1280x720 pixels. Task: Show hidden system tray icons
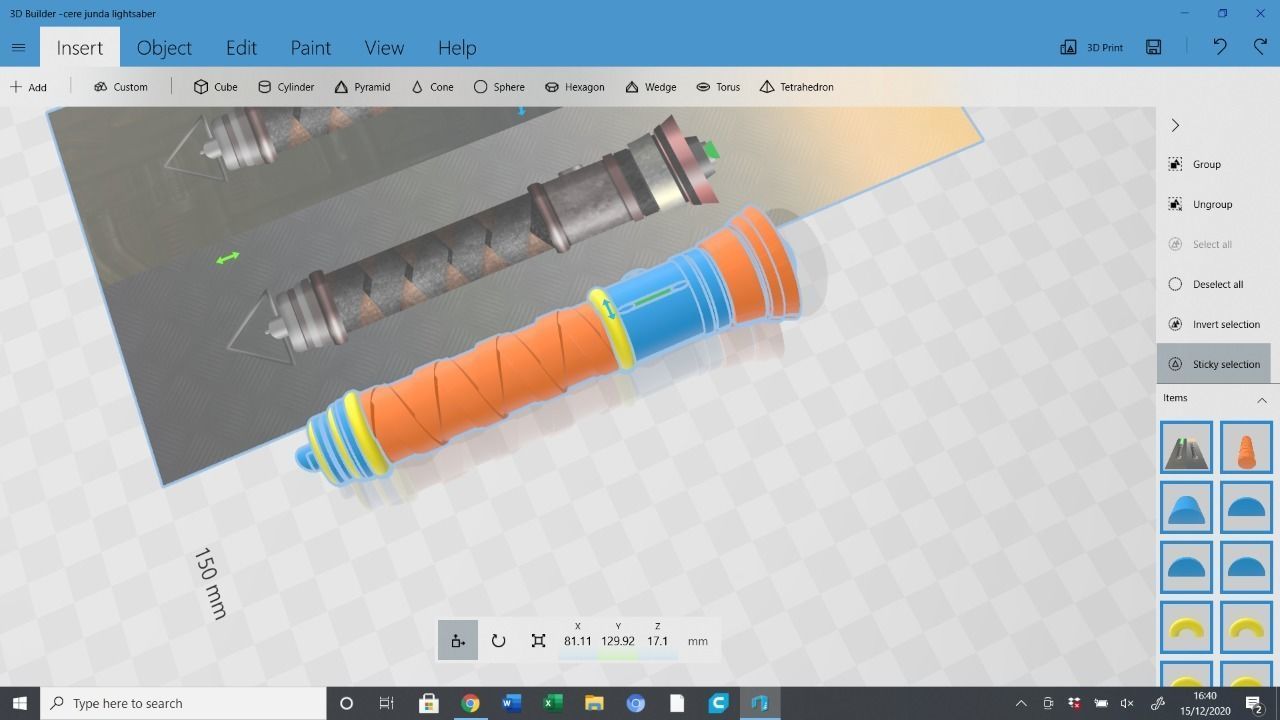pyautogui.click(x=1021, y=703)
